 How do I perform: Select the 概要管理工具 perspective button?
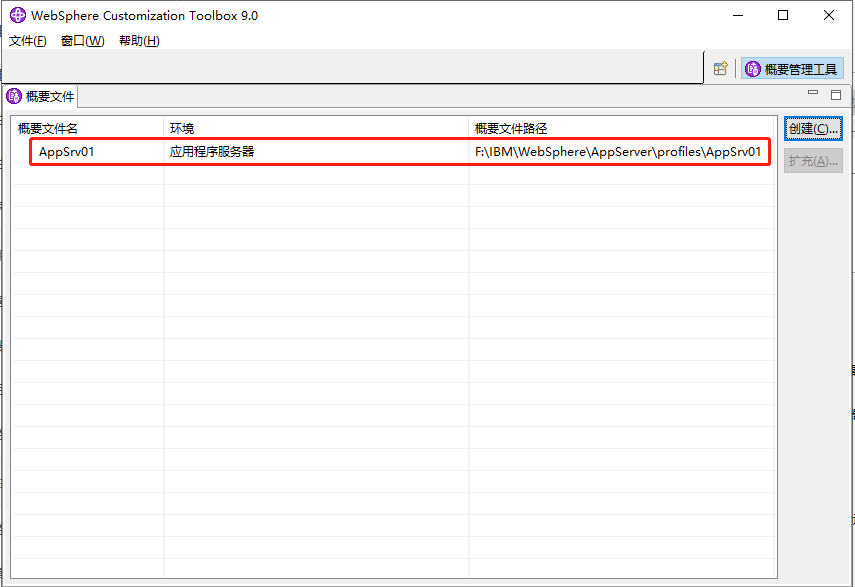tap(792, 69)
